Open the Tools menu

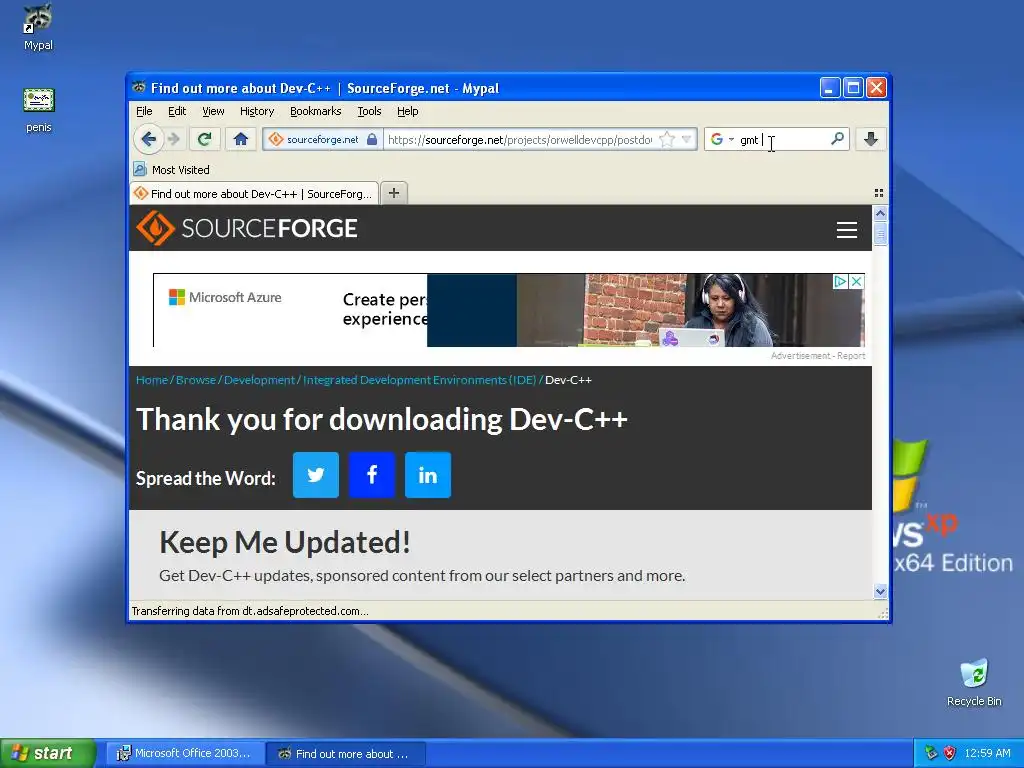point(369,111)
